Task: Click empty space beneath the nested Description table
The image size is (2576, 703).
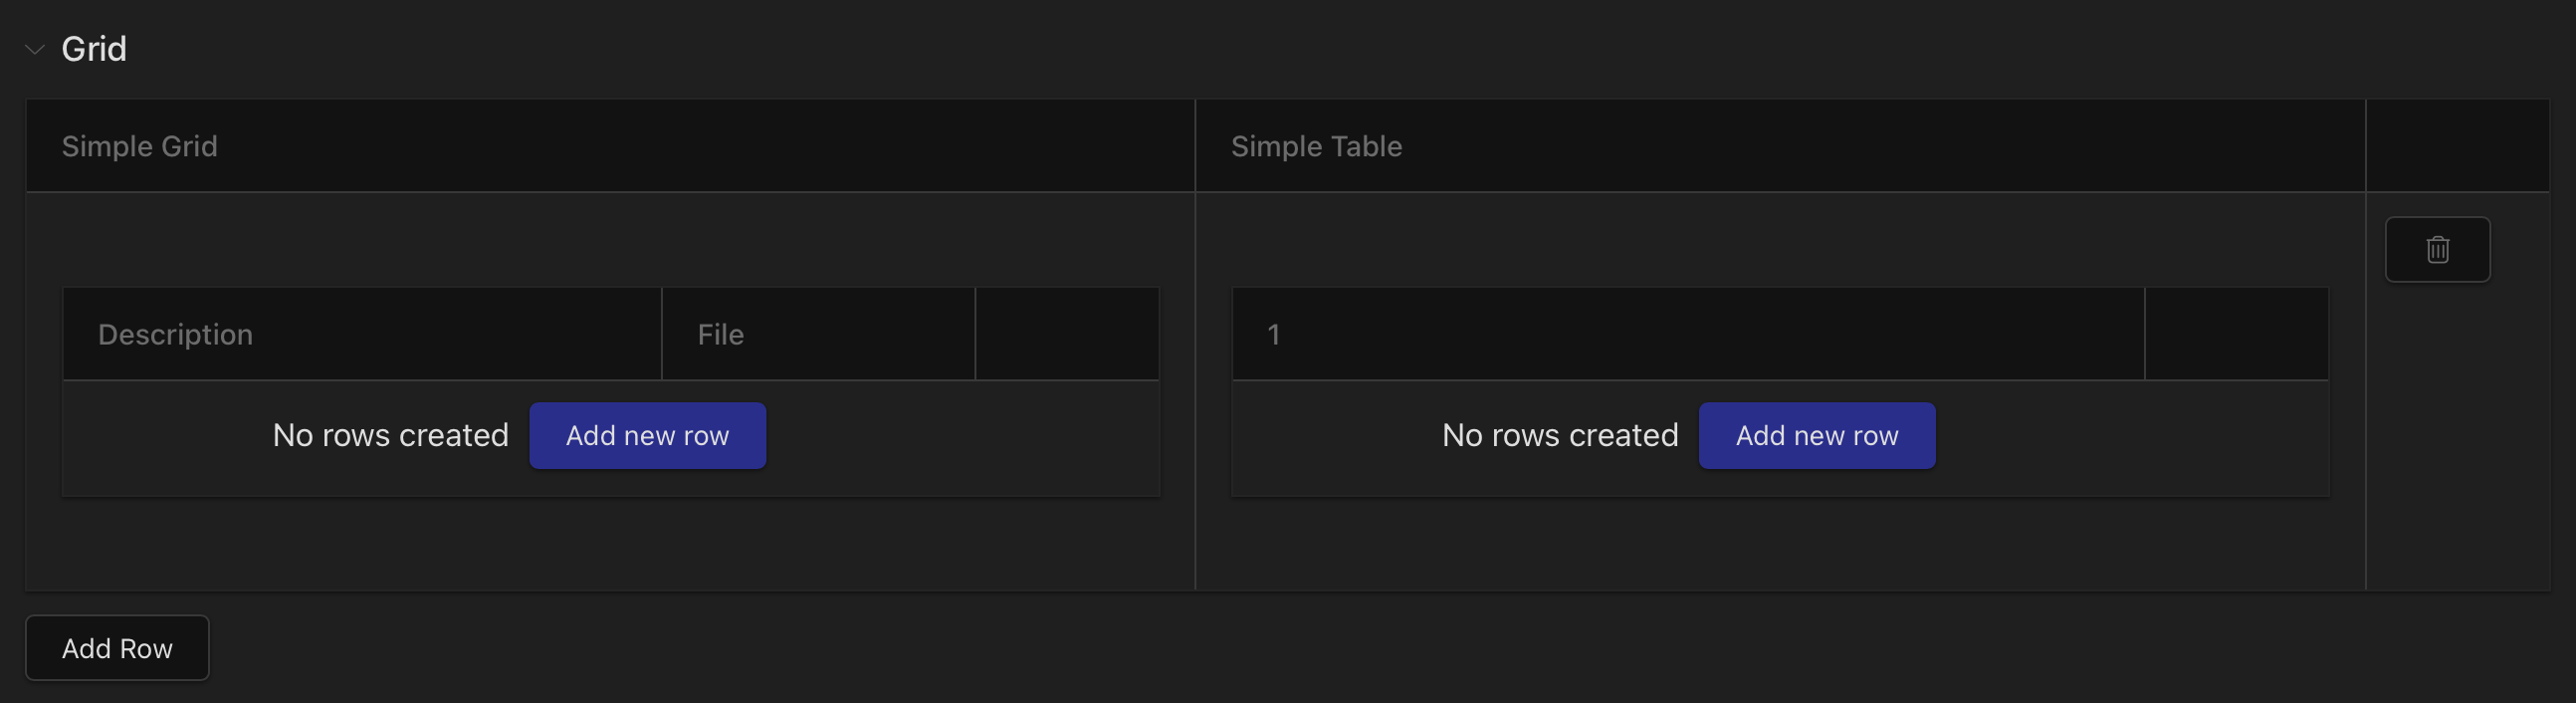Action: pos(610,543)
